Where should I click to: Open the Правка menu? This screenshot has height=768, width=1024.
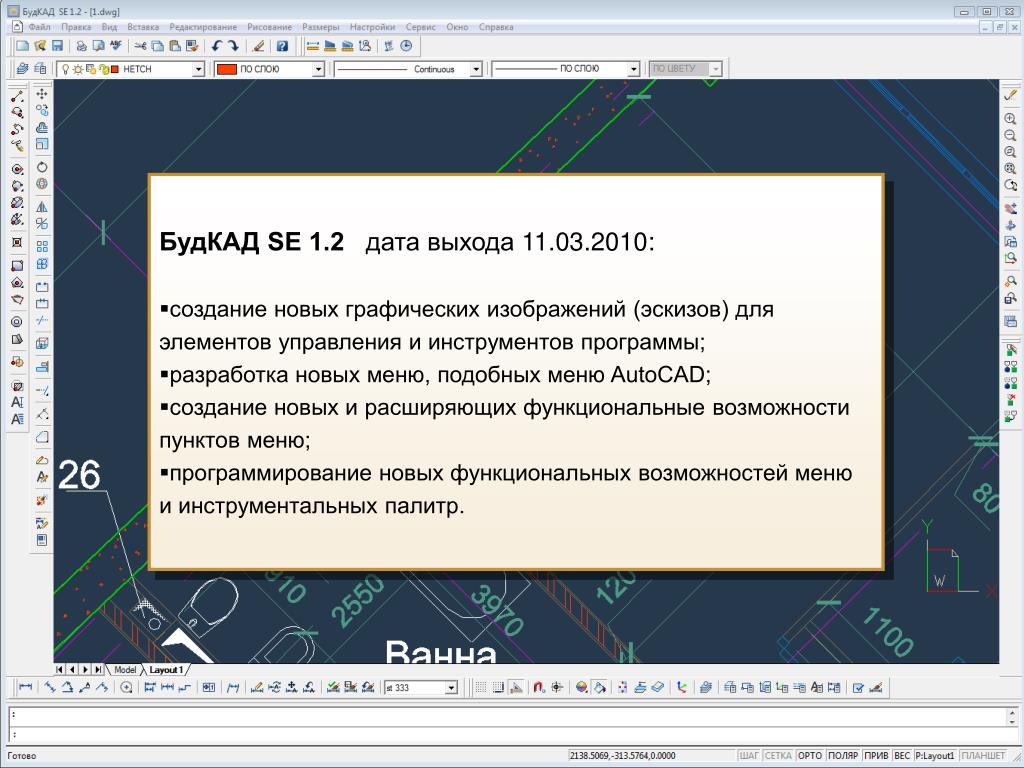point(76,27)
